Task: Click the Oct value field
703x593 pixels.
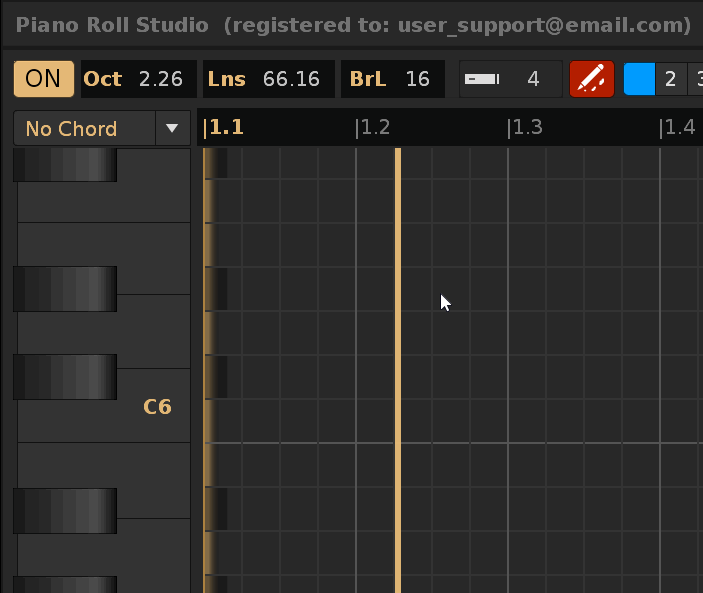Action: click(160, 79)
